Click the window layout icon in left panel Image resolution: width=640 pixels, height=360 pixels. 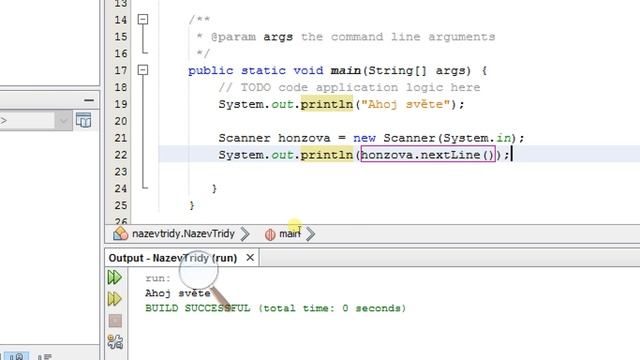click(84, 120)
